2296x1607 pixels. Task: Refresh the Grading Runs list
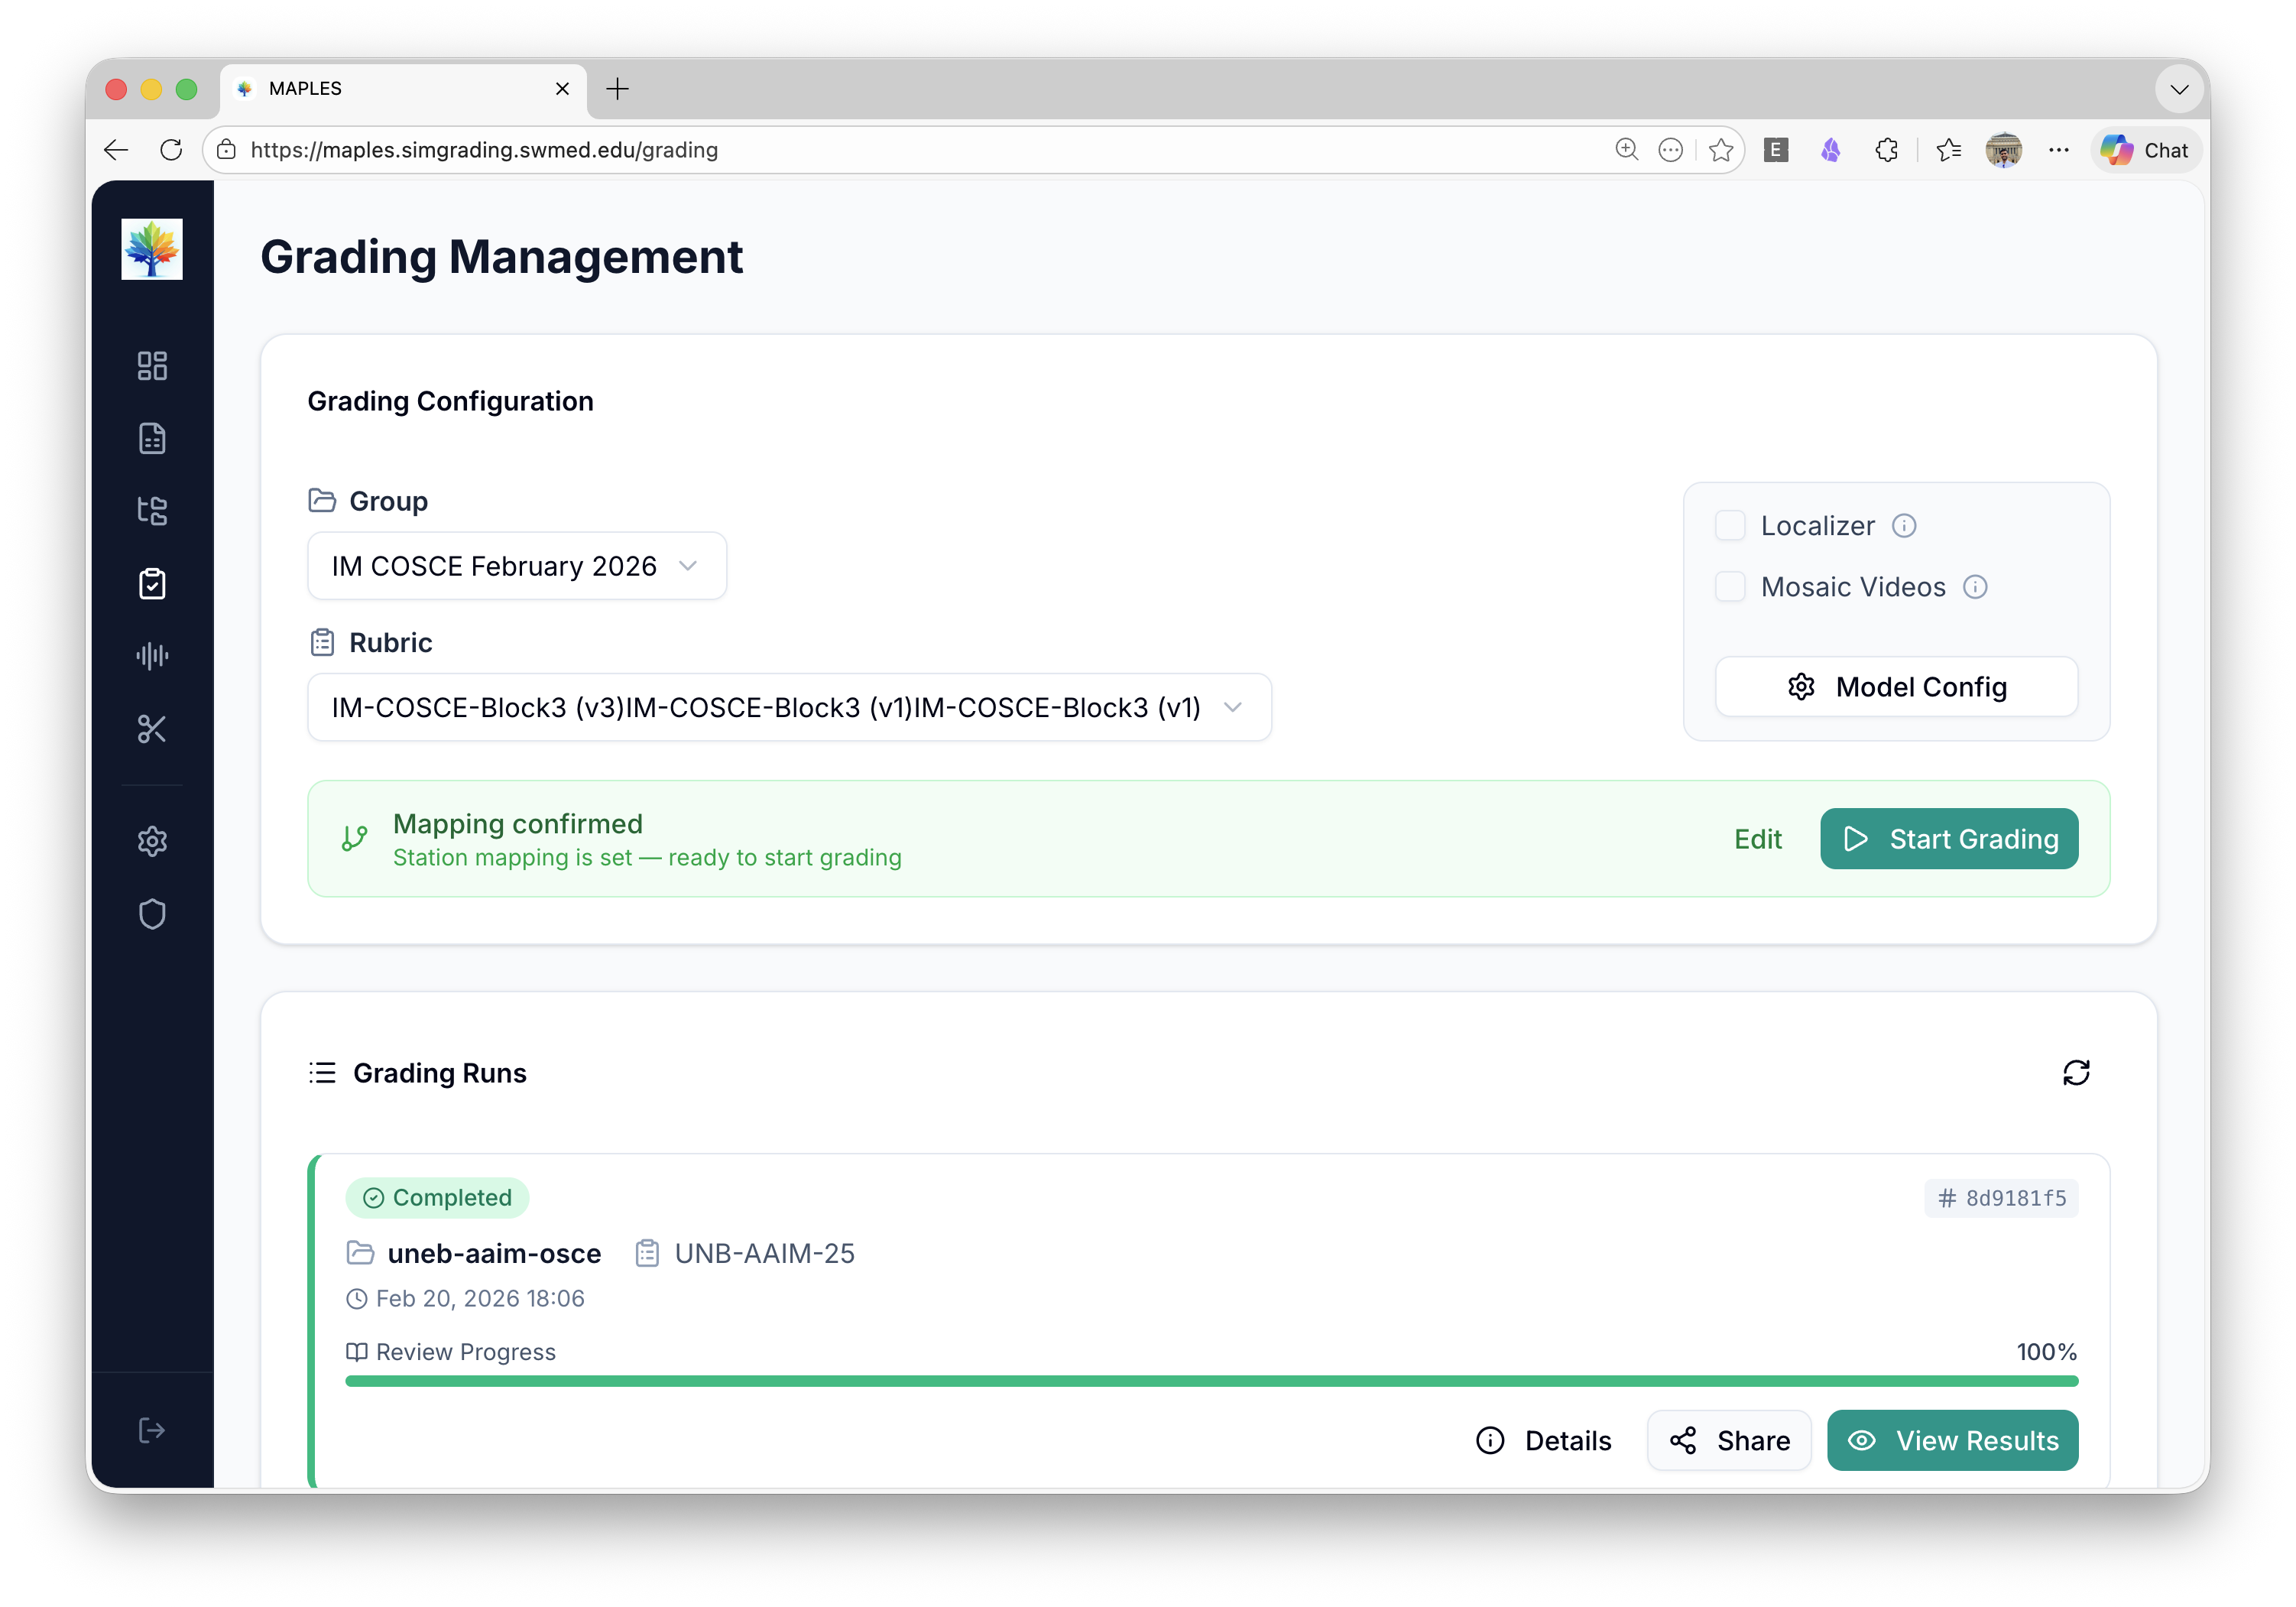pyautogui.click(x=2075, y=1073)
